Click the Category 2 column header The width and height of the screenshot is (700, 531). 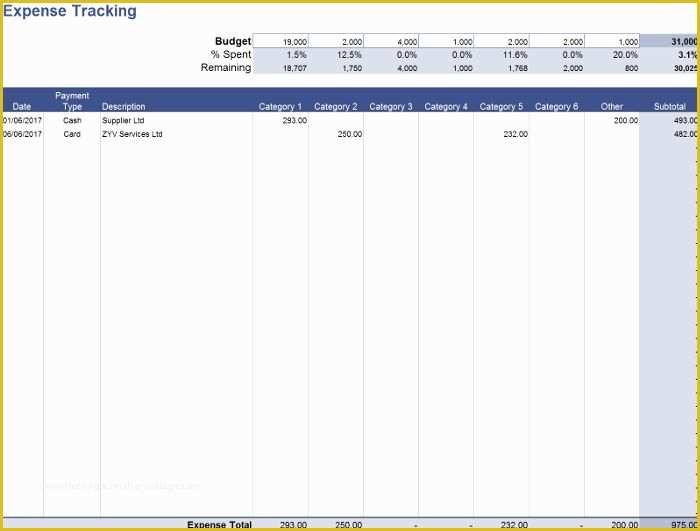[336, 106]
